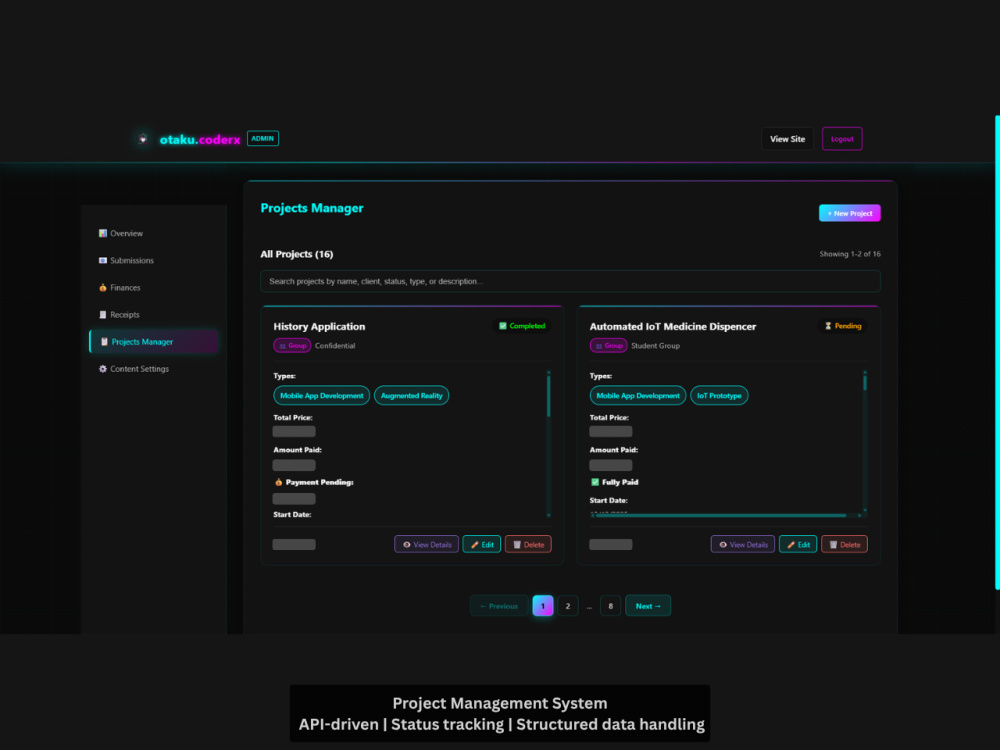This screenshot has height=750, width=1000.
Task: Click the Augmented Reality type tag
Action: click(x=411, y=395)
